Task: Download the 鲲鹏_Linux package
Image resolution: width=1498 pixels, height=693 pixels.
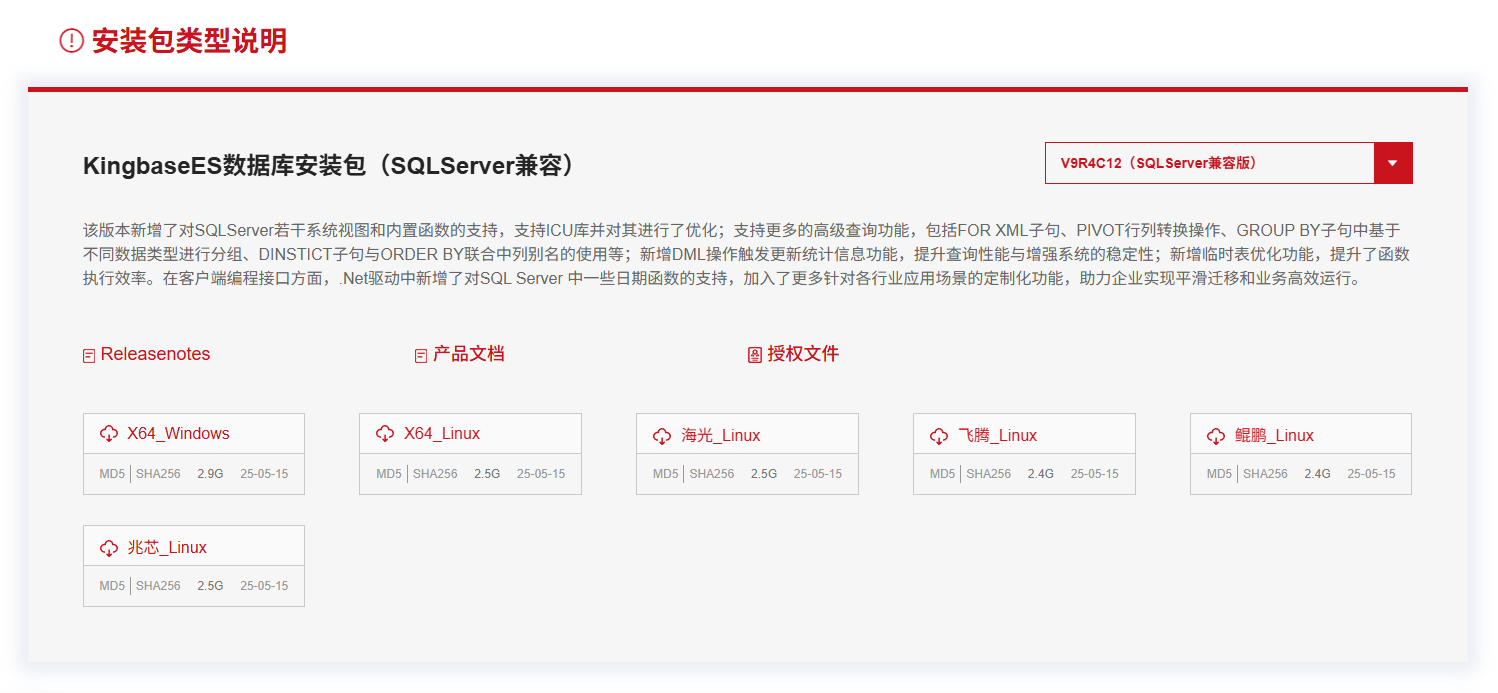Action: tap(1275, 435)
